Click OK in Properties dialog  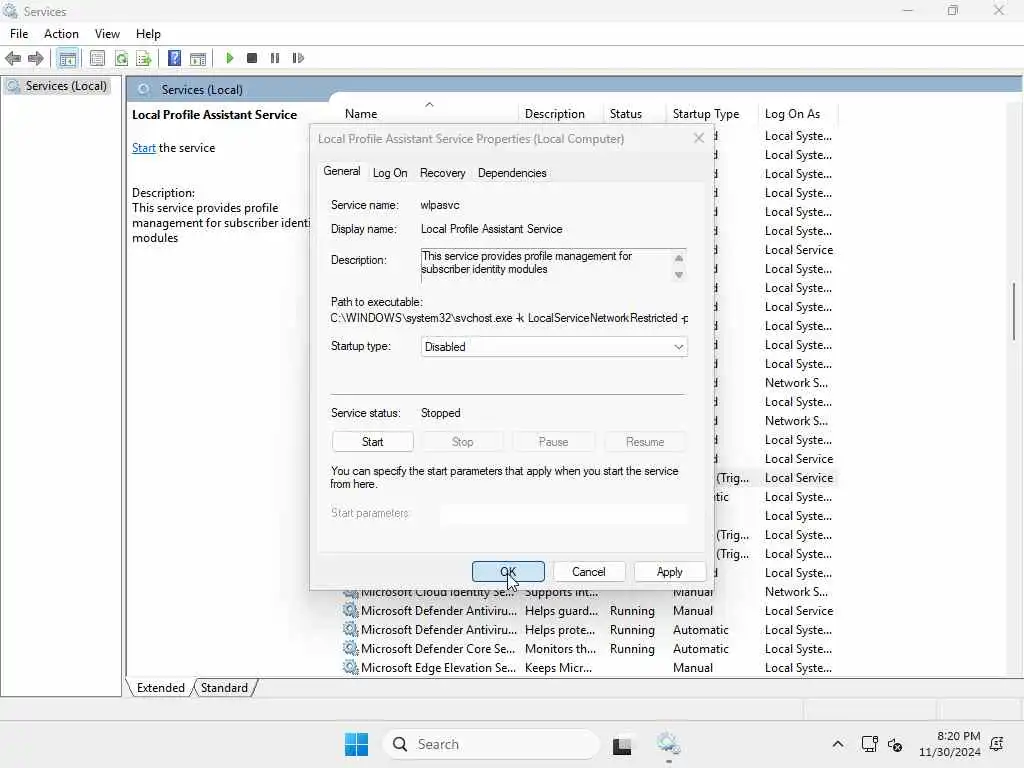point(508,571)
